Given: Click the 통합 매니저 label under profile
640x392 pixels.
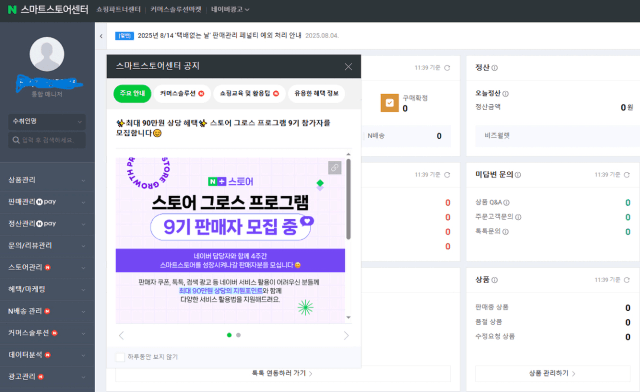Looking at the screenshot, I should point(47,94).
